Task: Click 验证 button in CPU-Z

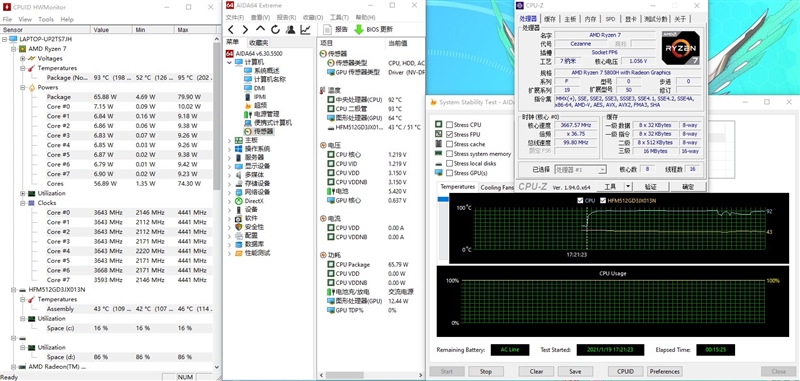Action: tap(651, 187)
